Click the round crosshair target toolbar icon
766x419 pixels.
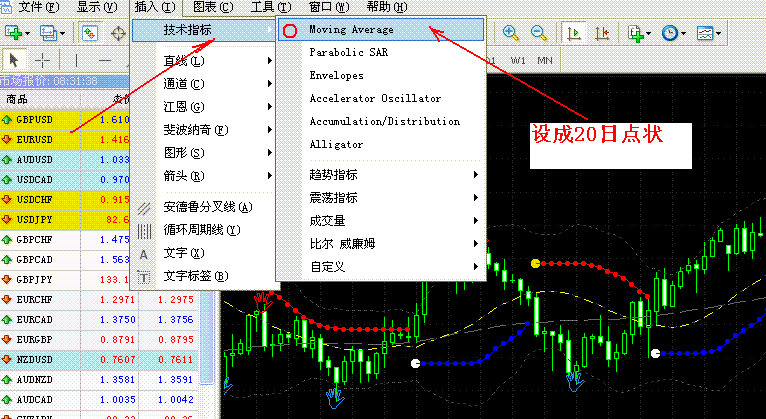pos(118,33)
